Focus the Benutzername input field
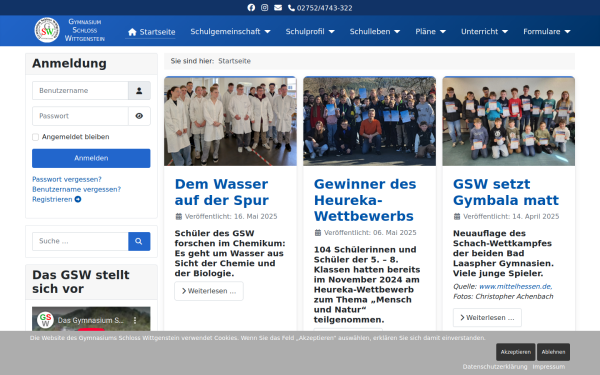Viewport: 600px width, 375px height. [80, 91]
